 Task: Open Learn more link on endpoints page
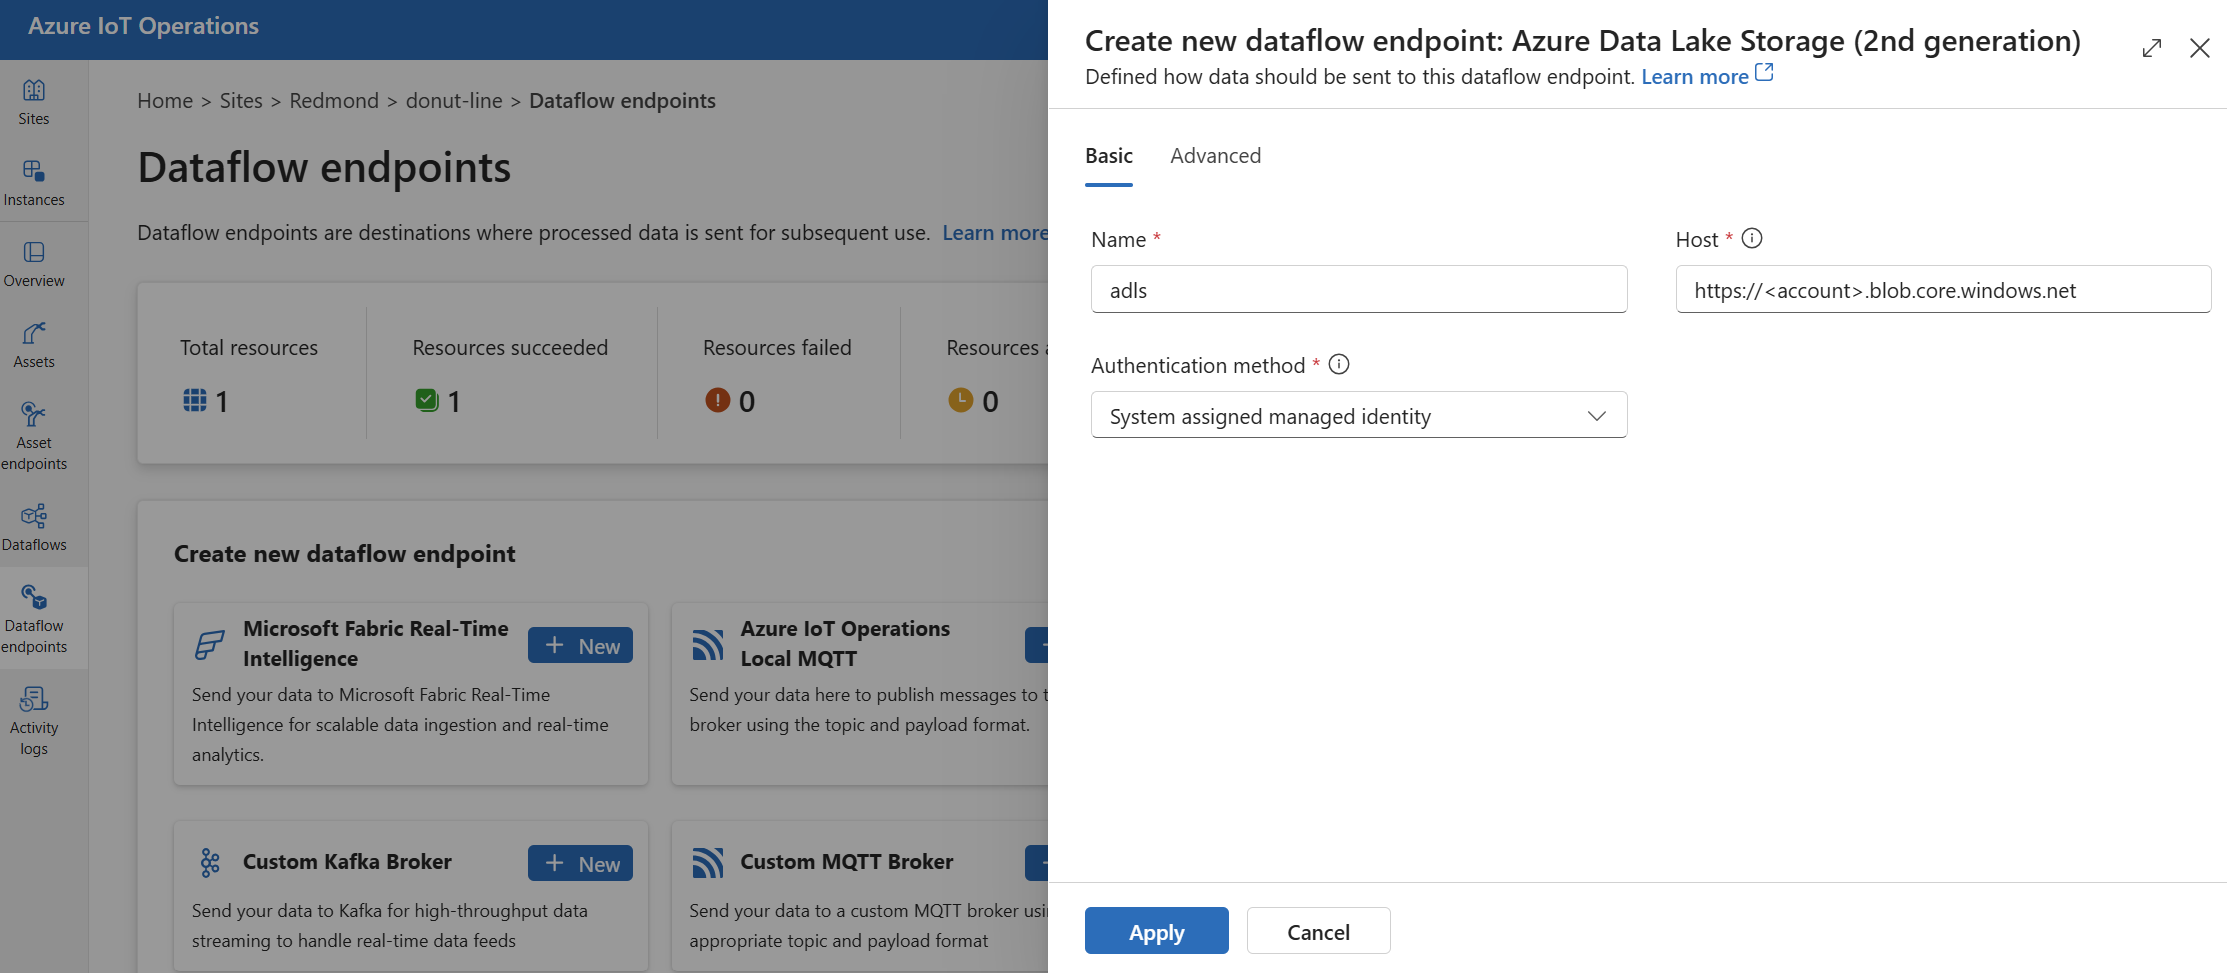[x=995, y=232]
